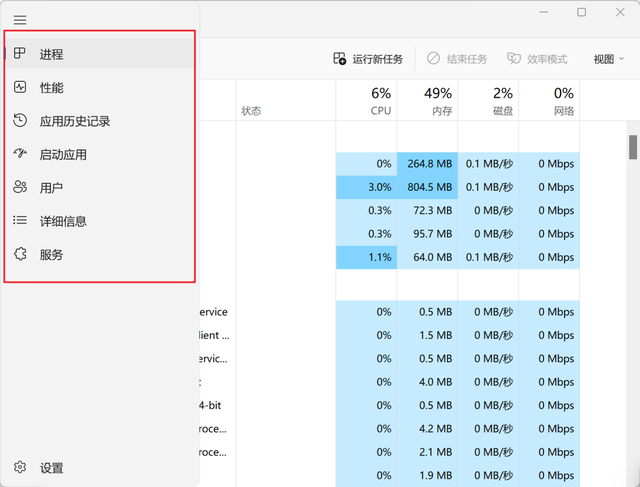640x487 pixels.
Task: Open the 服务 services puzzle icon
Action: click(20, 254)
